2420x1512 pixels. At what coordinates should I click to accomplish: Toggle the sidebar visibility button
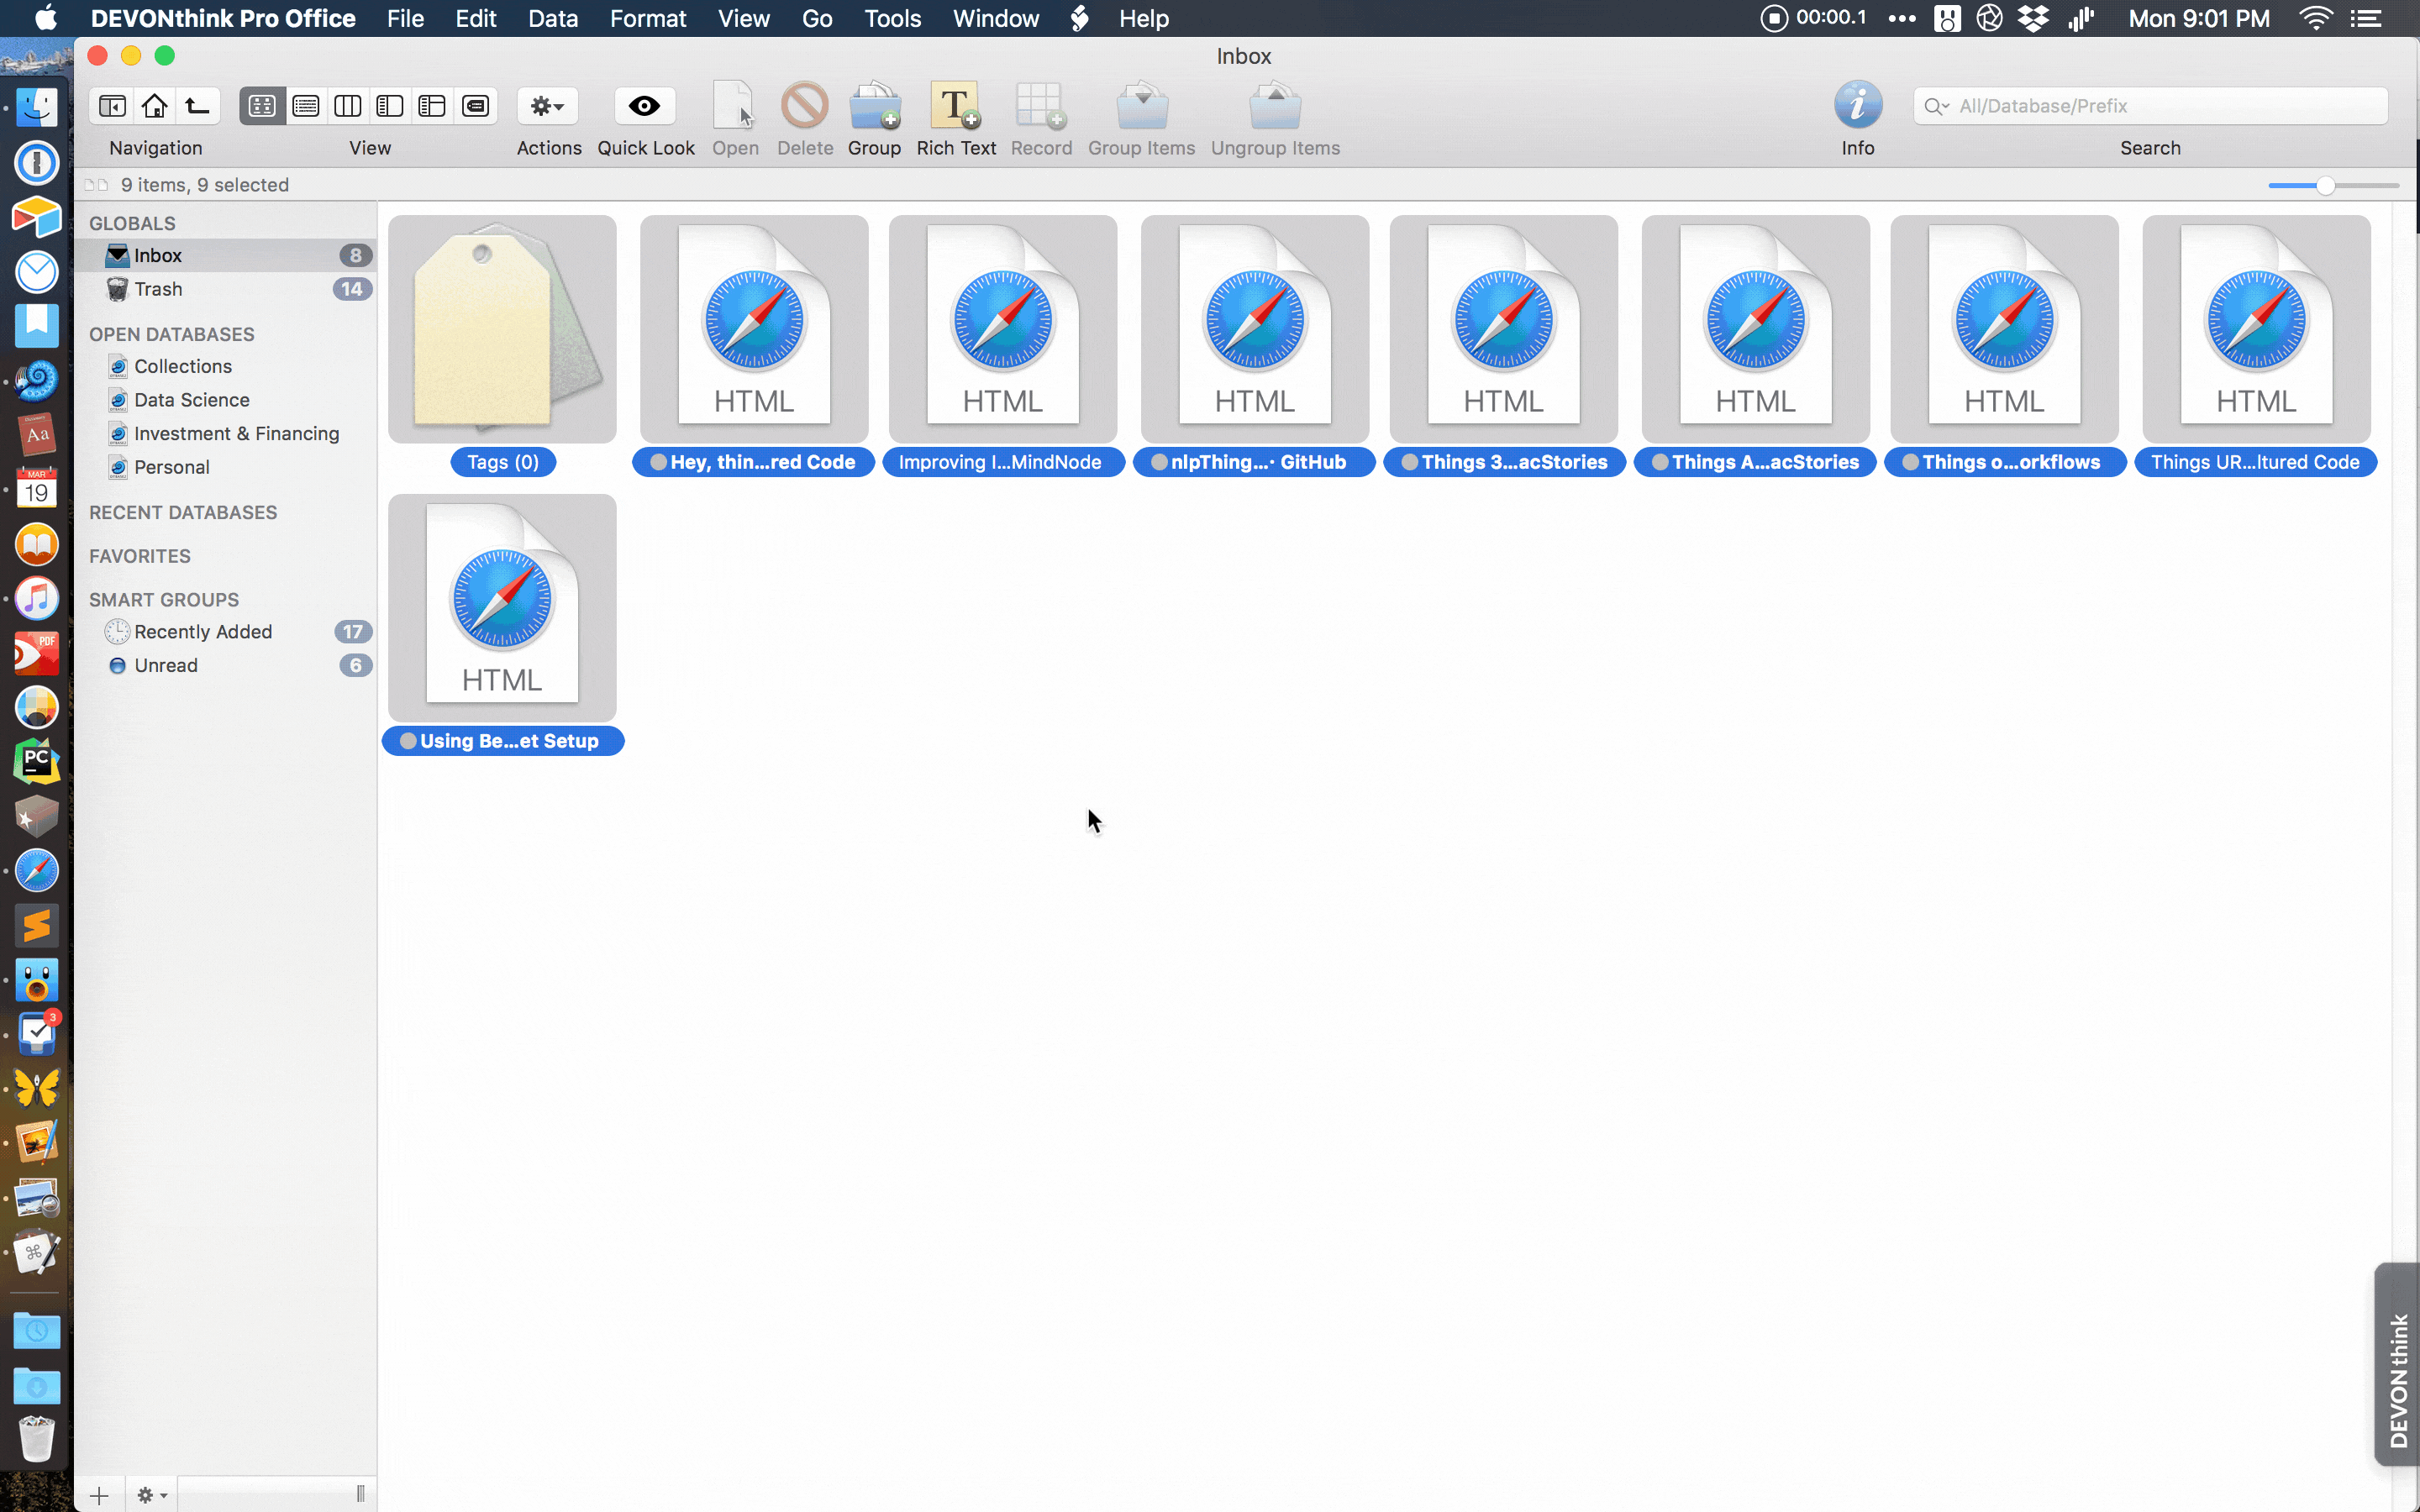(112, 106)
